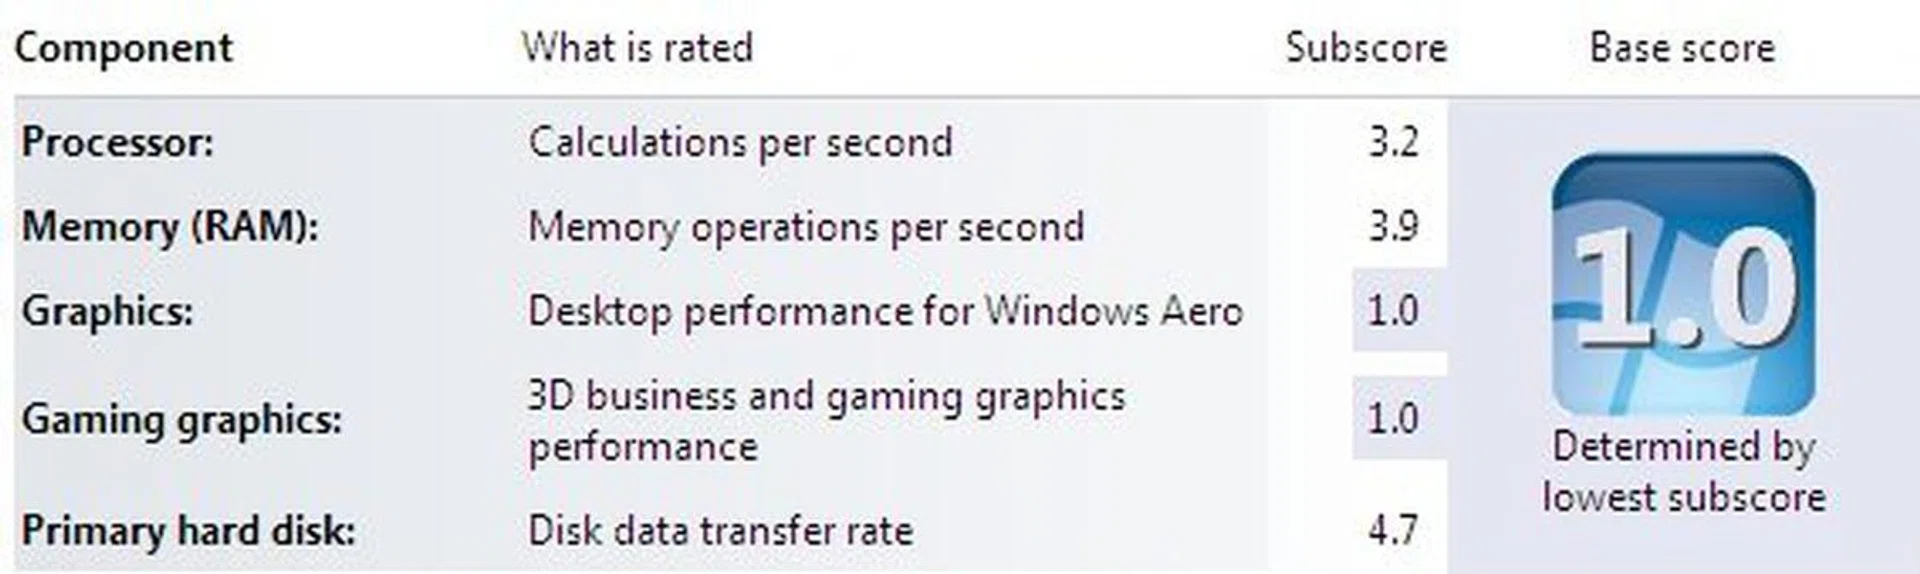Select the Graphics row label

[x=107, y=311]
